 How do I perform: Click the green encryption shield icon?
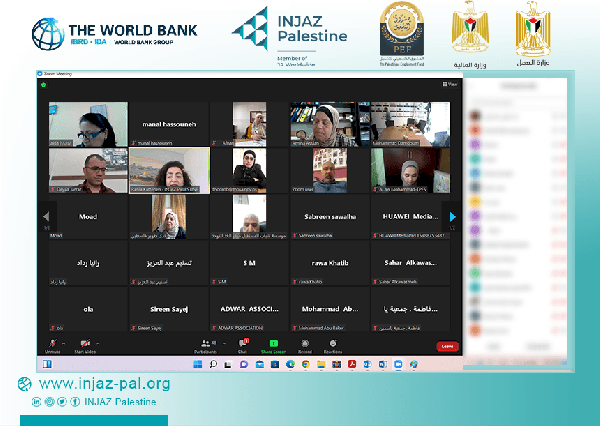pos(44,85)
